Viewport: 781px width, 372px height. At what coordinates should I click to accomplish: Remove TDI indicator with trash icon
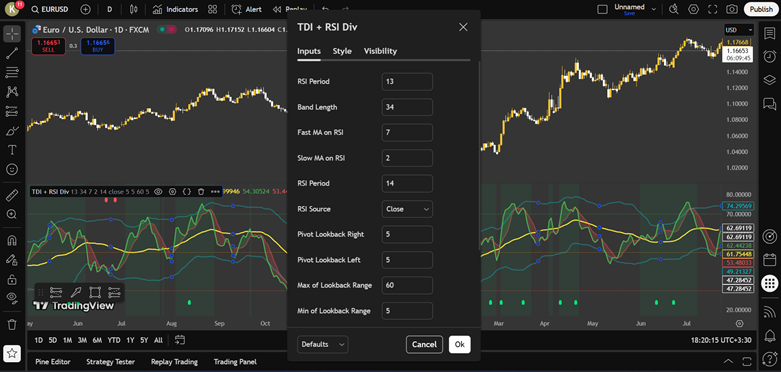[x=201, y=191]
